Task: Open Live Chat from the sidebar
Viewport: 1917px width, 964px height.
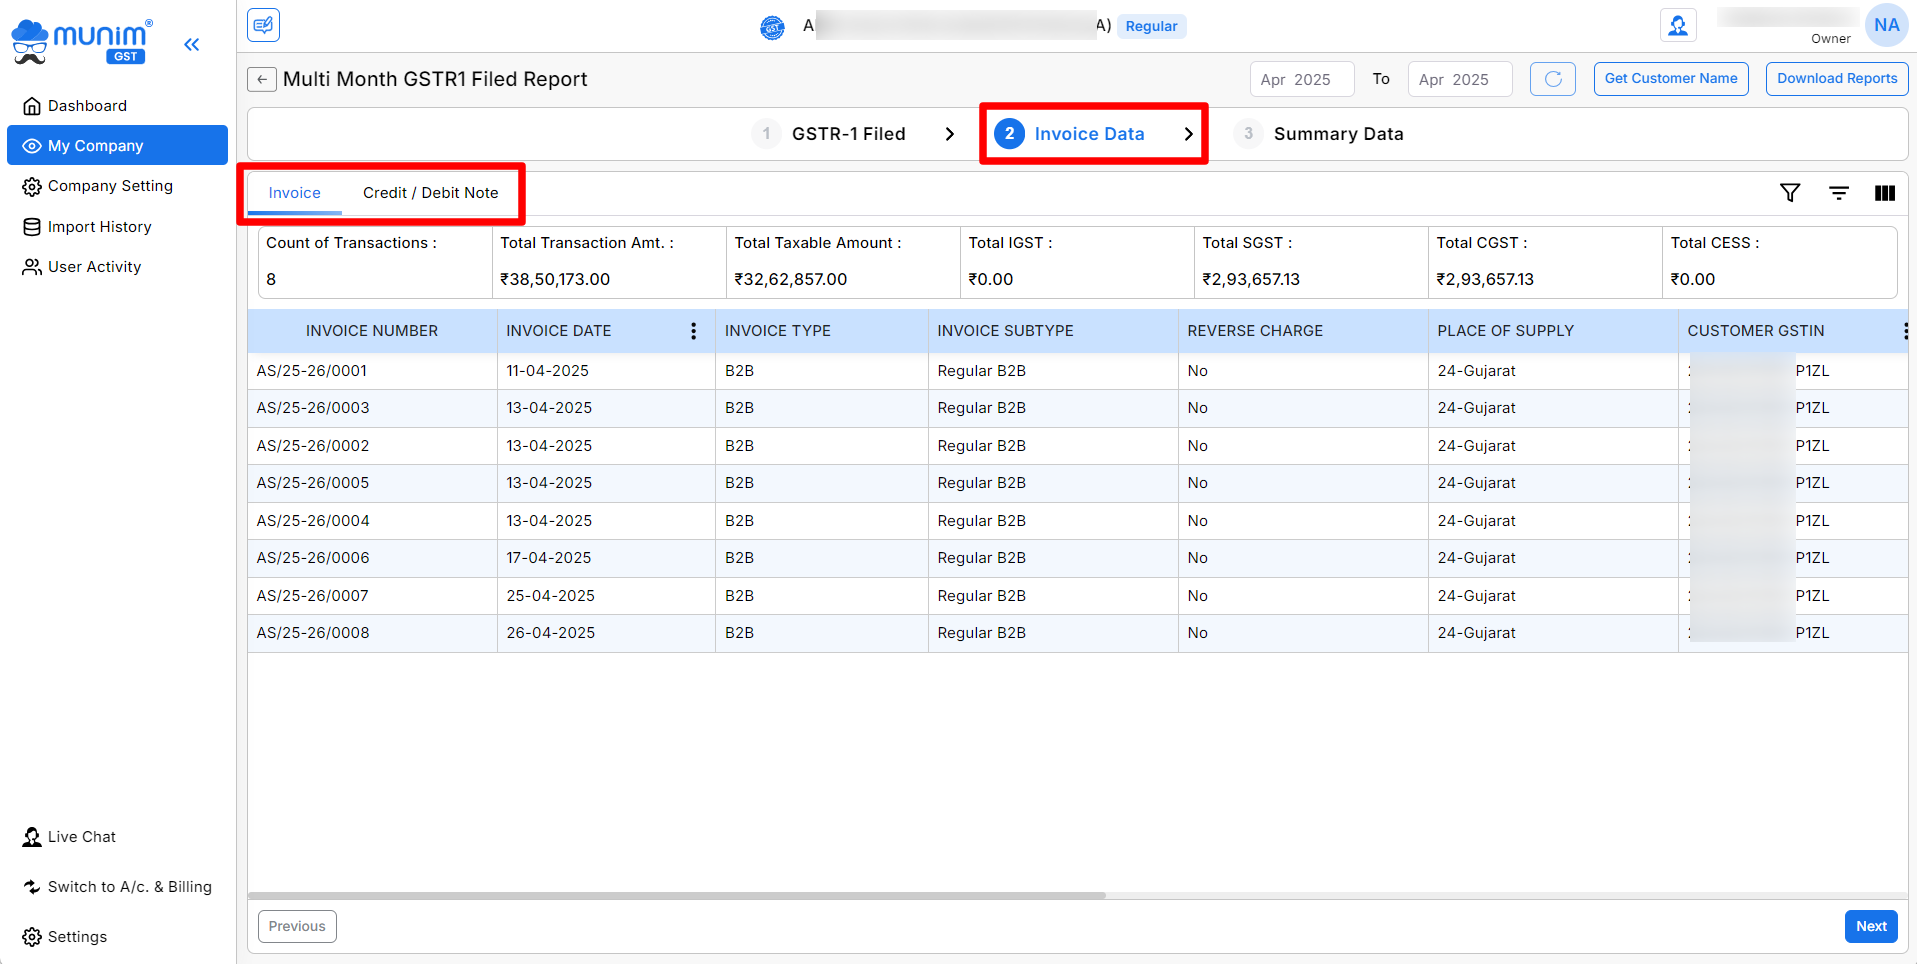Action: coord(81,837)
